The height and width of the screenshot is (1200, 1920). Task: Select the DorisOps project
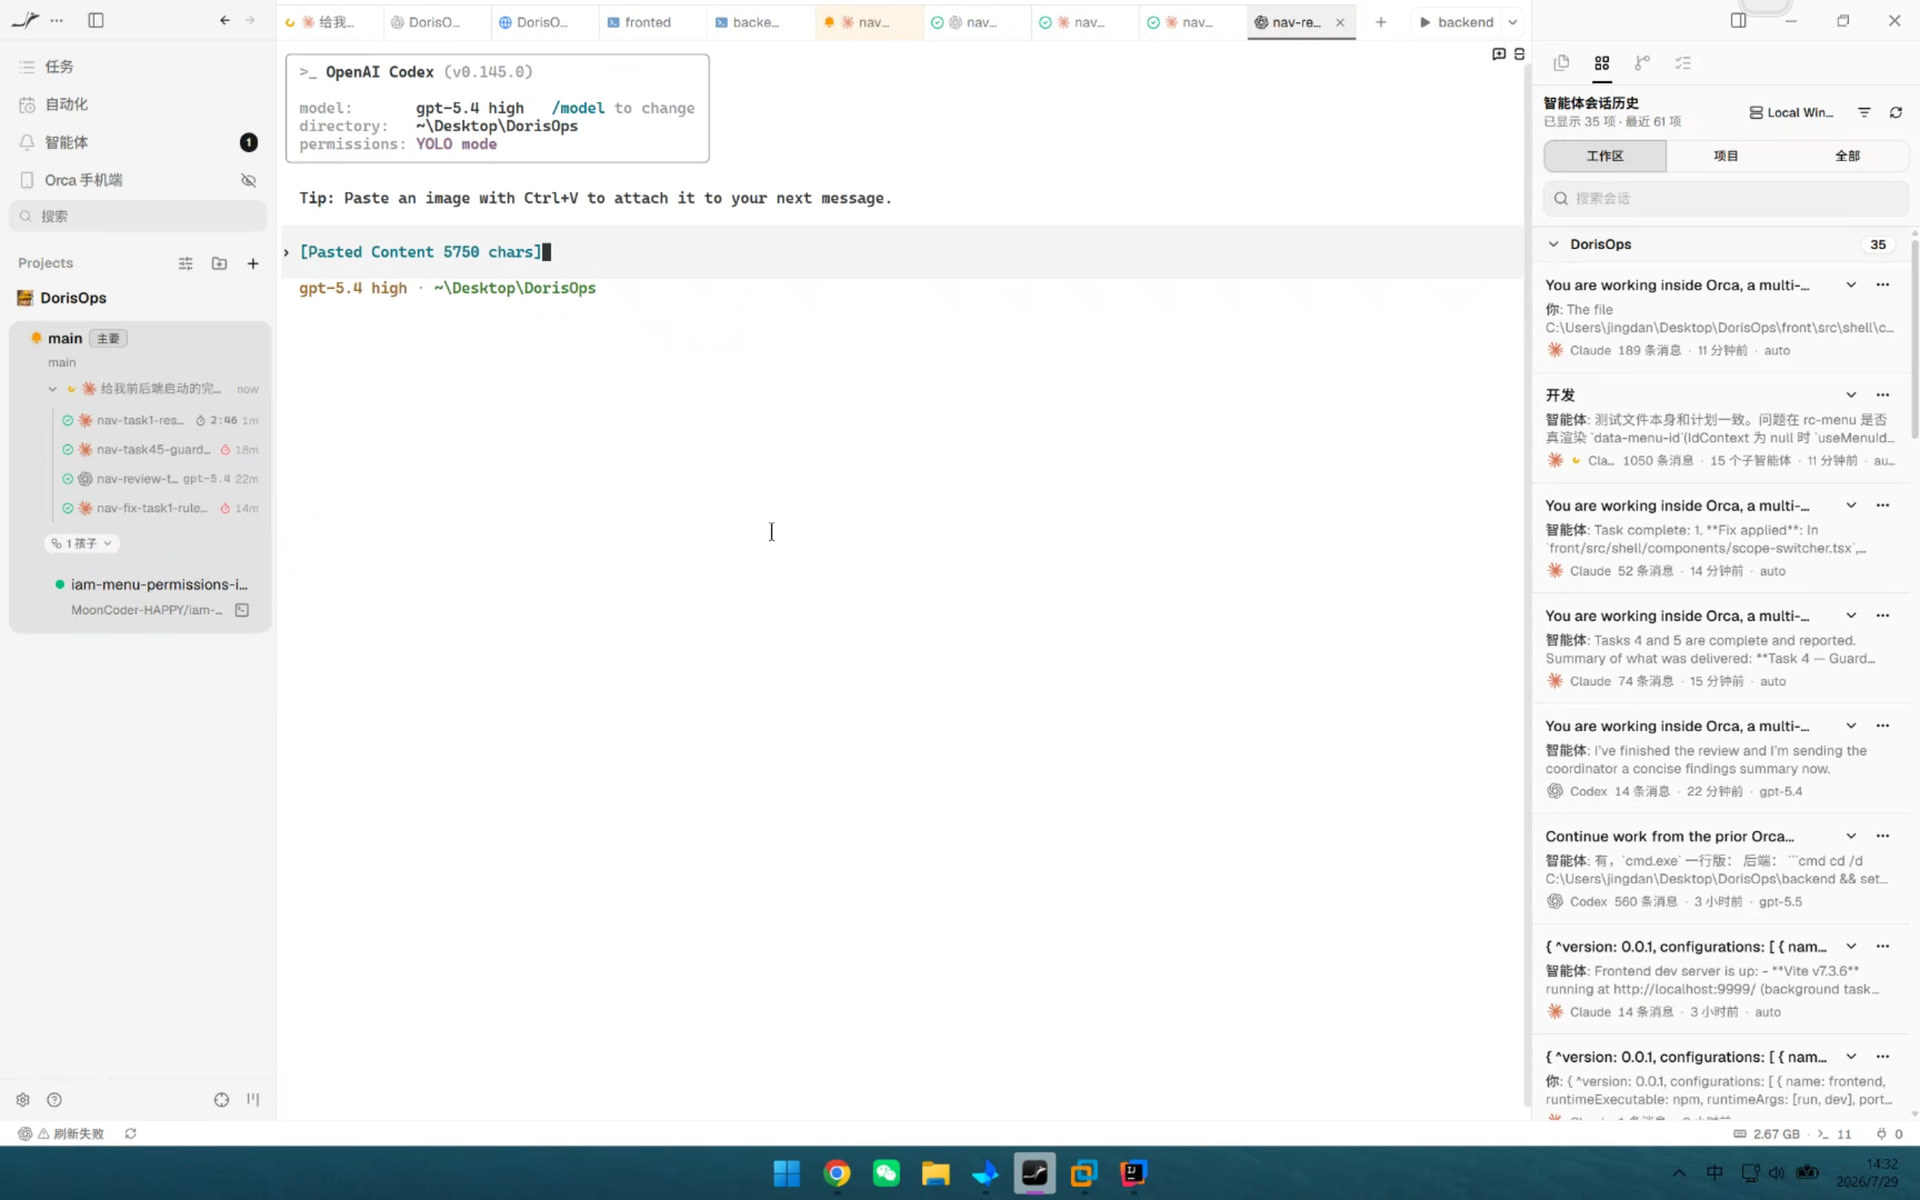(73, 298)
